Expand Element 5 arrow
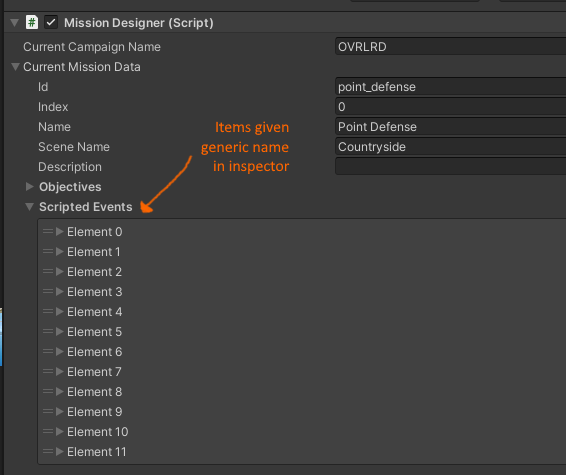566x475 pixels. pos(60,331)
